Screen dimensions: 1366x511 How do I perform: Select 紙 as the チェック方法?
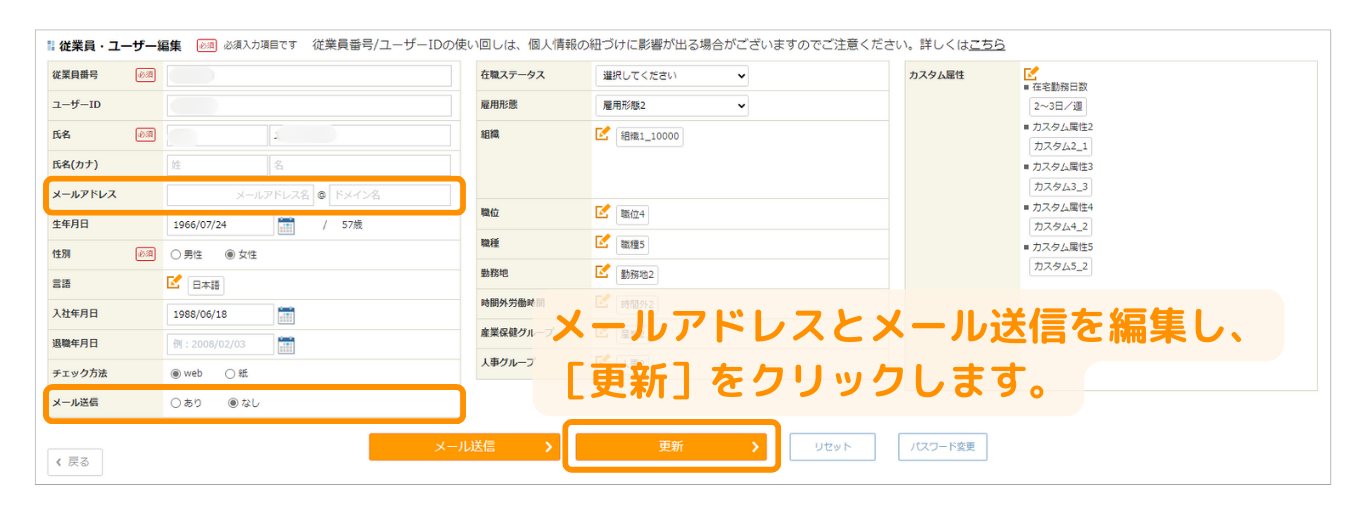point(230,374)
